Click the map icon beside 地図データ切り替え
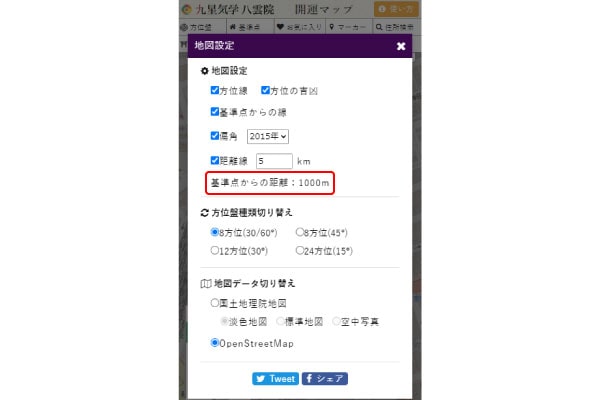This screenshot has width=600, height=400. 206,284
